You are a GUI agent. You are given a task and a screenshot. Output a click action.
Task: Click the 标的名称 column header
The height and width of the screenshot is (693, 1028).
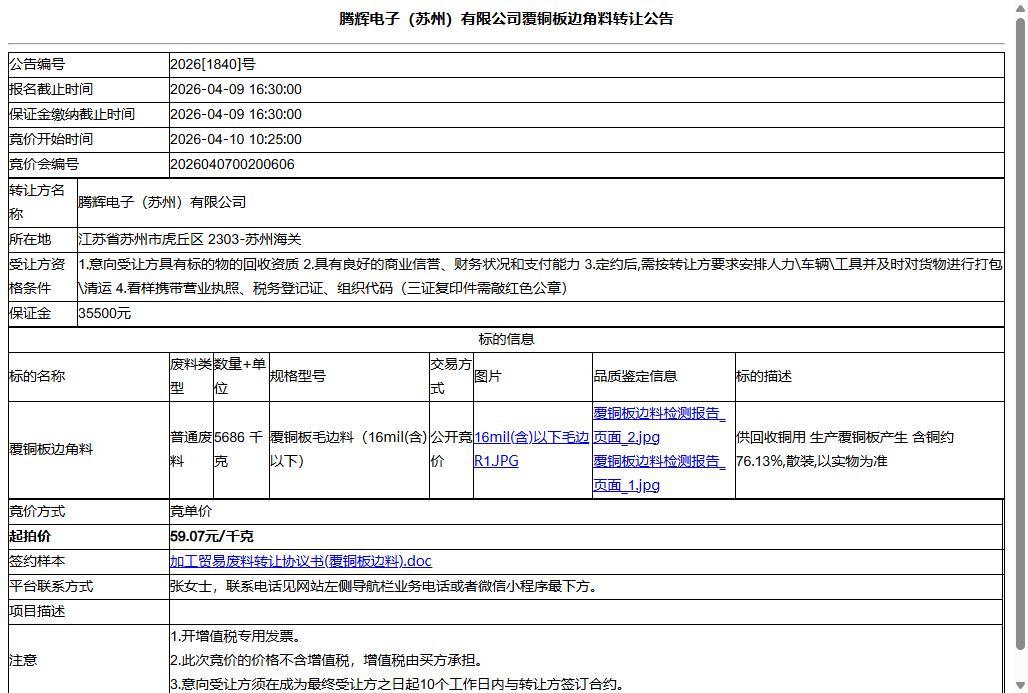89,377
